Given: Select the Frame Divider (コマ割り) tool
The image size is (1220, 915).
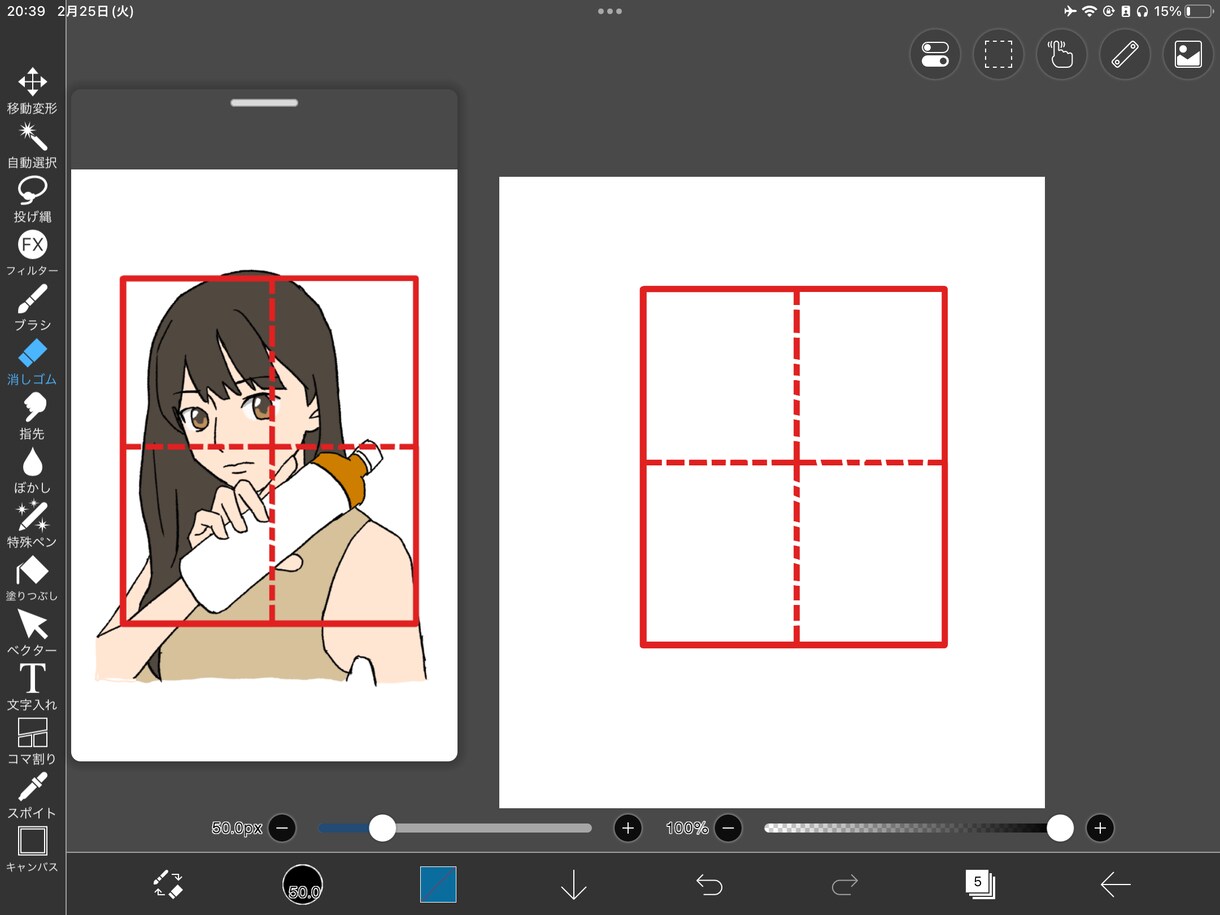Looking at the screenshot, I should coord(32,740).
